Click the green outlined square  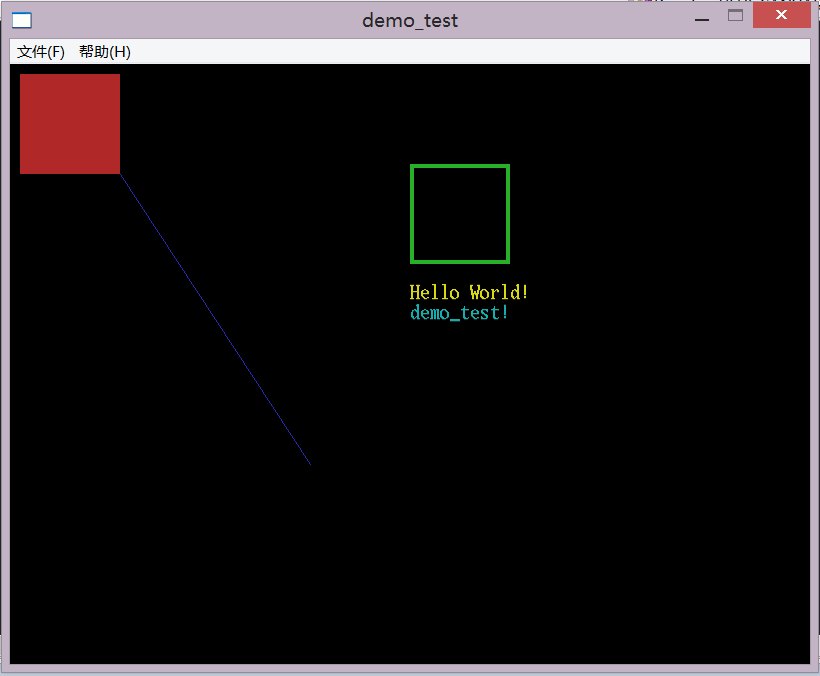coord(460,214)
